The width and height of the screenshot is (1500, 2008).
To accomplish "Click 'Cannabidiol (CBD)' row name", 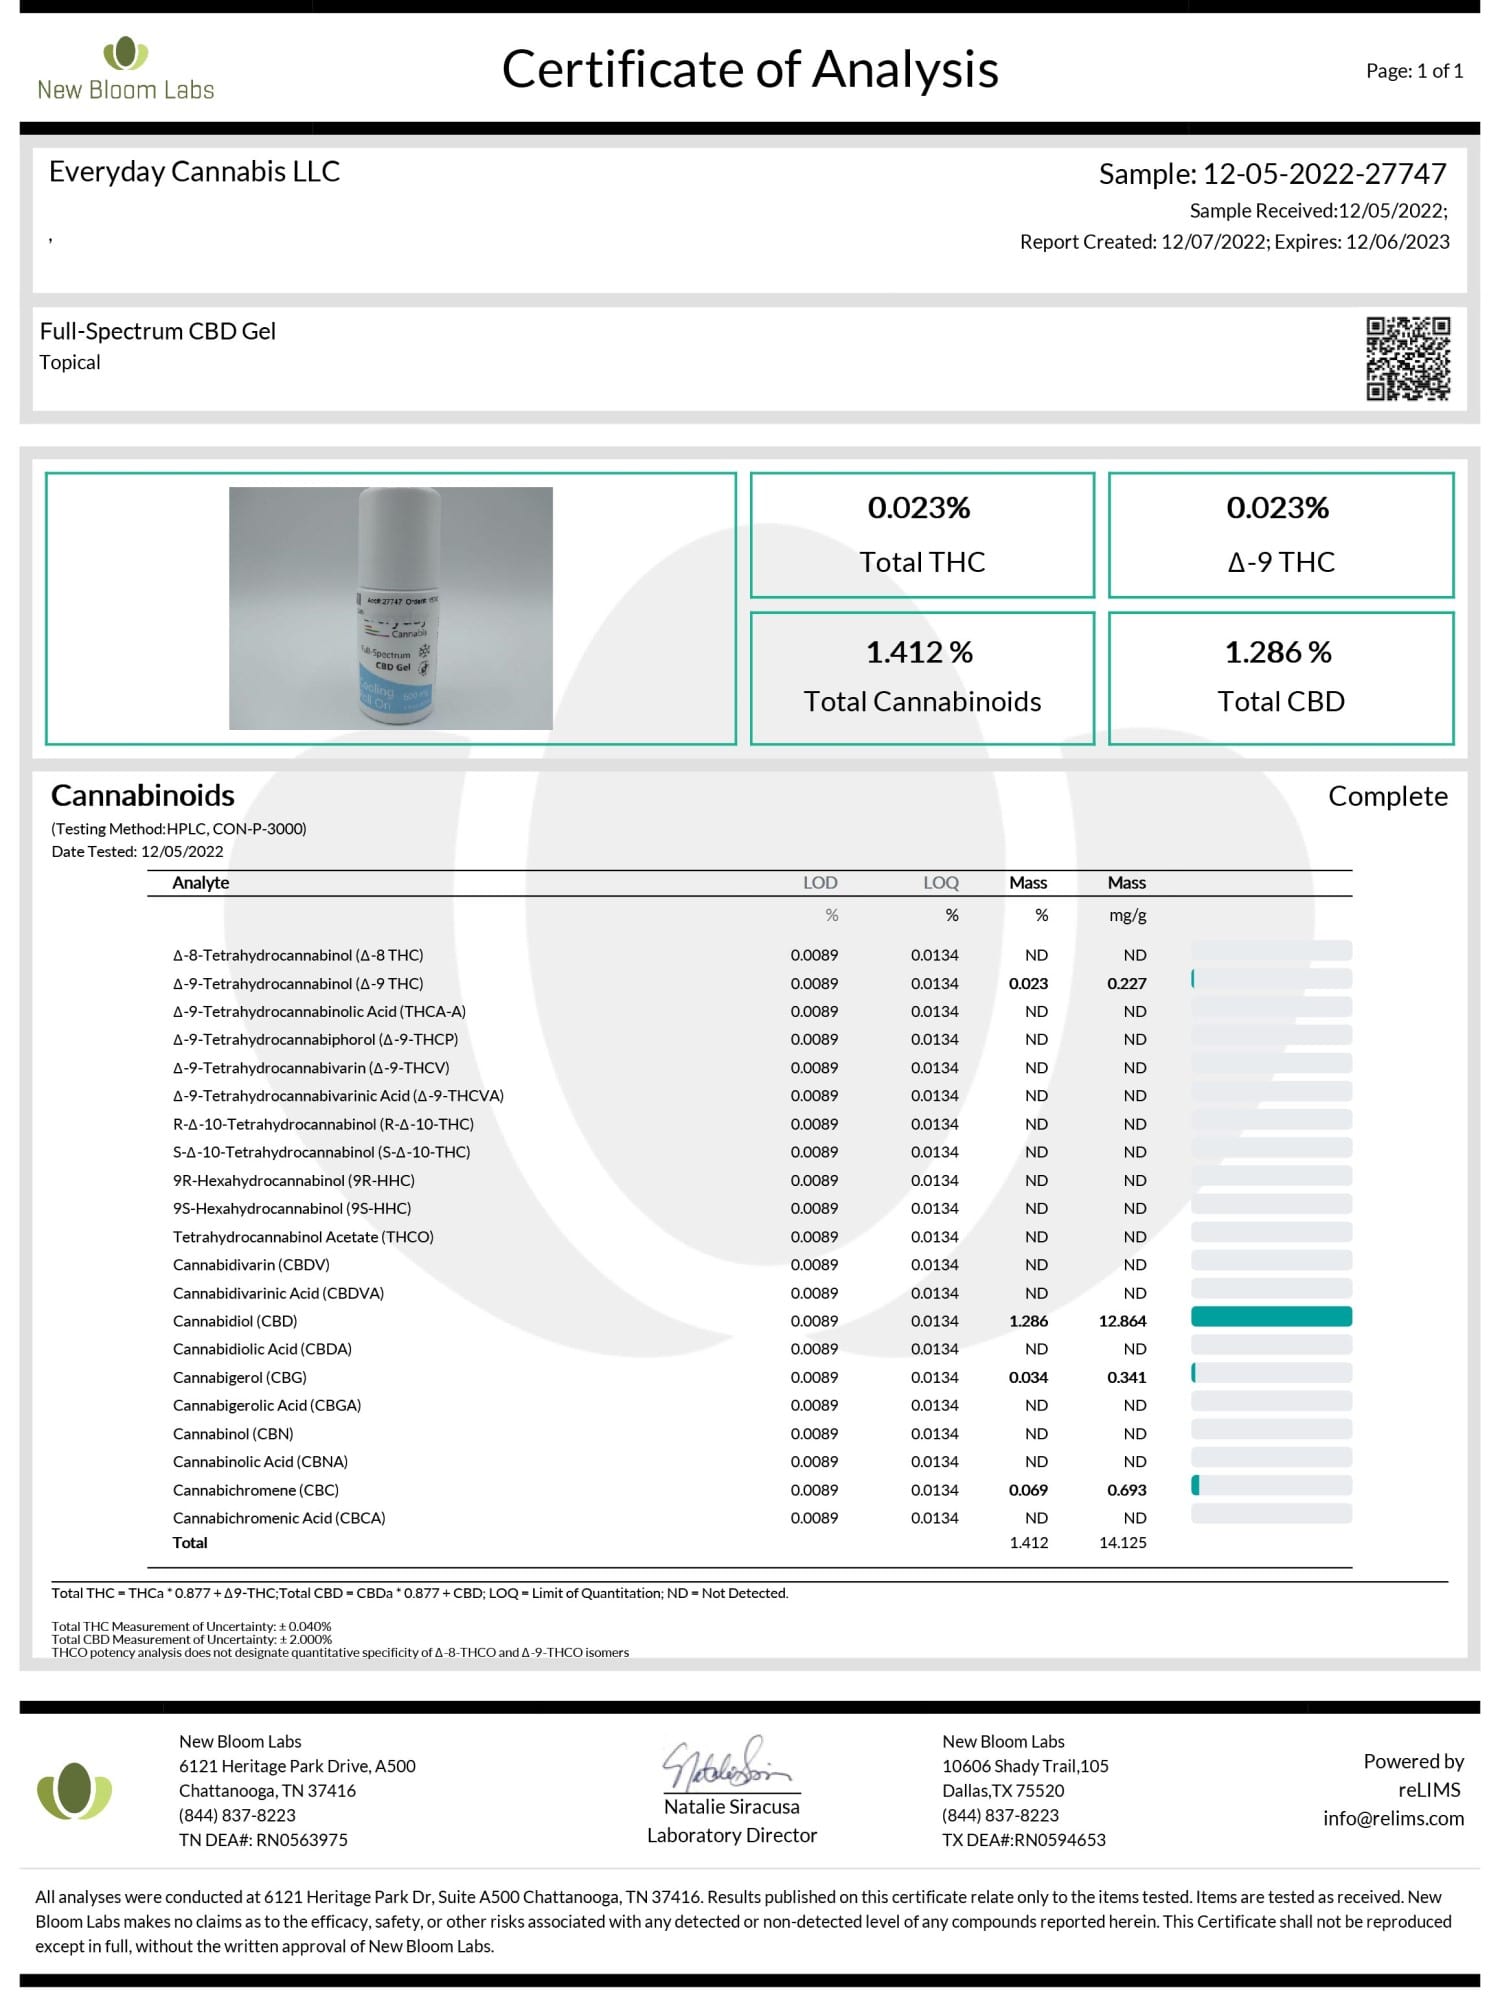I will click(235, 1322).
